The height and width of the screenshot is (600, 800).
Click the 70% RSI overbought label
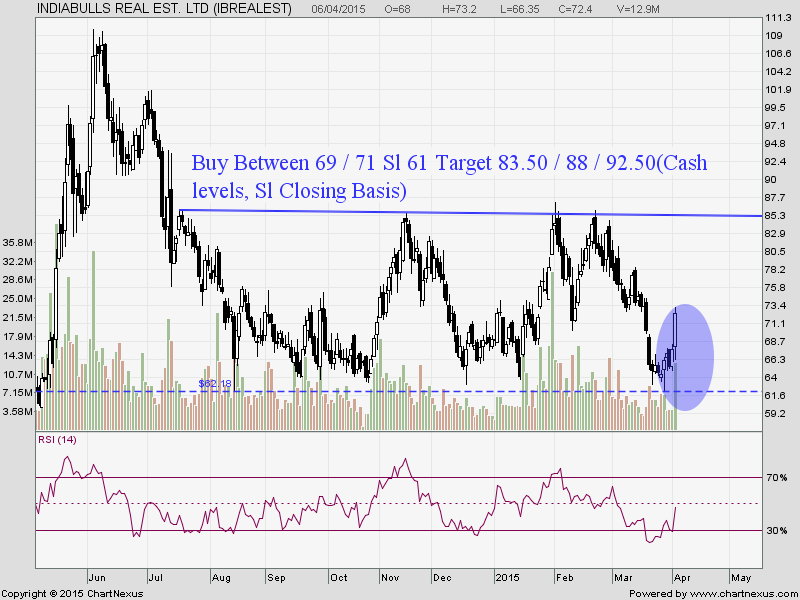(776, 478)
